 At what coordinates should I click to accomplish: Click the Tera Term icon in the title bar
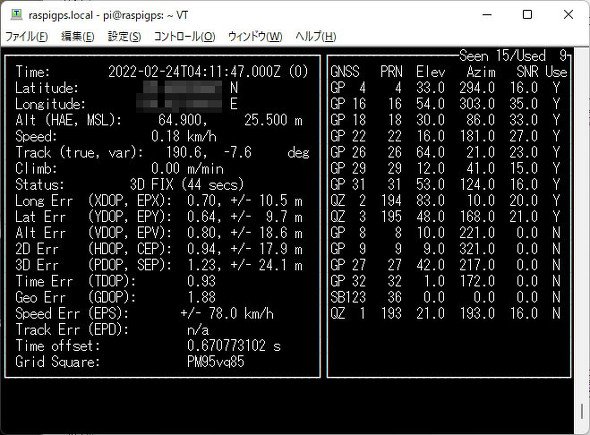[x=16, y=15]
